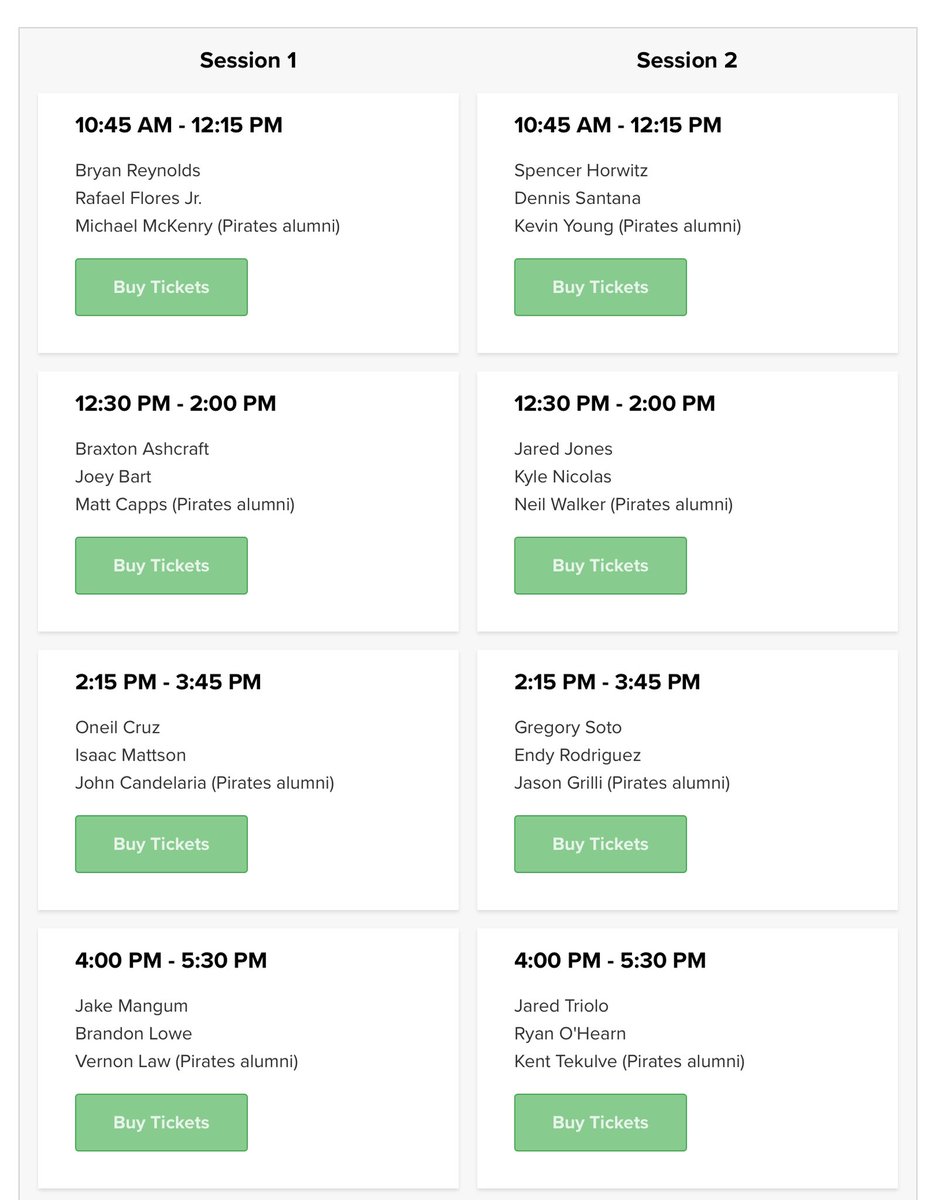Select the Session 1 10:45 AM time heading

[179, 125]
